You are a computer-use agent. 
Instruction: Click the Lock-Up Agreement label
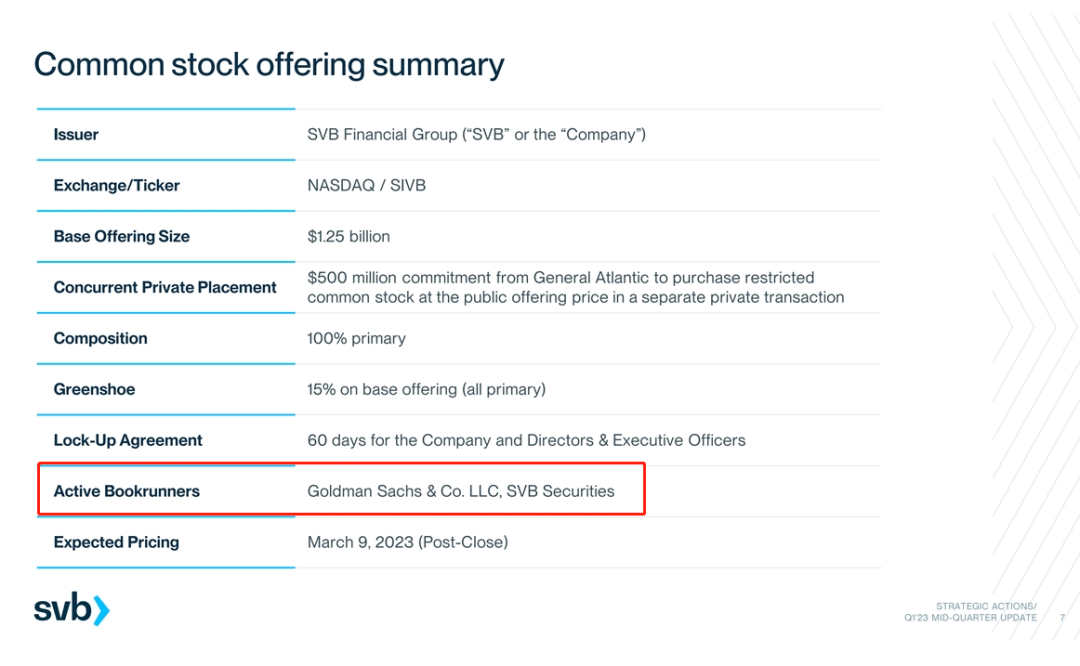coord(128,440)
